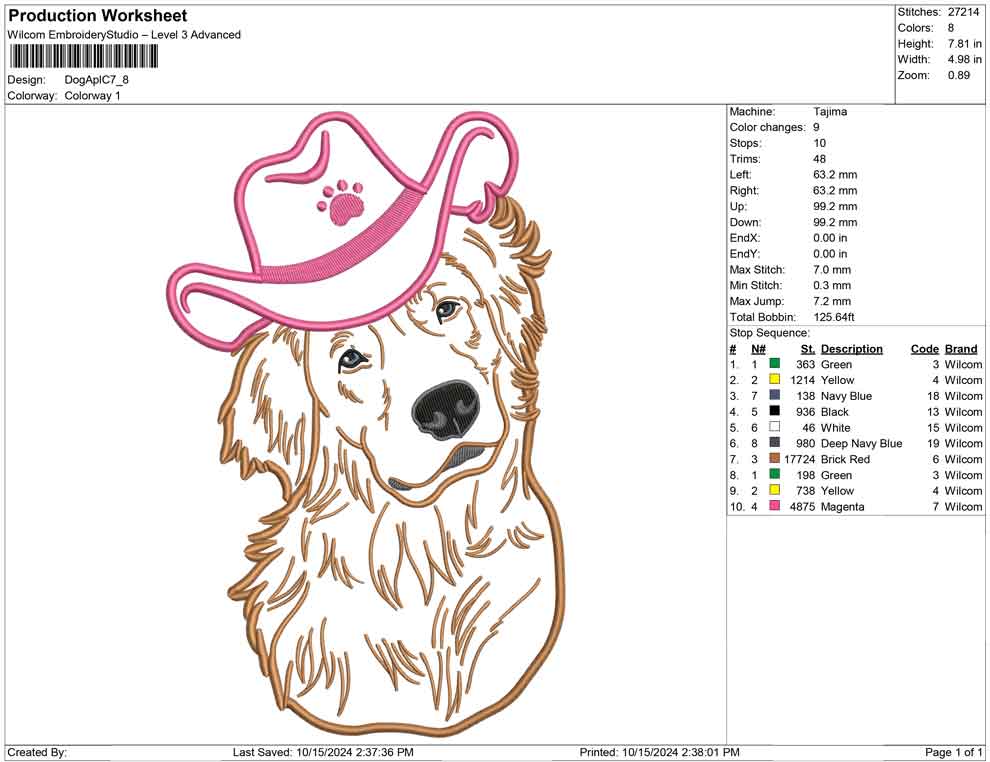Click the Brand column header
This screenshot has height=762, width=990.
pos(960,348)
